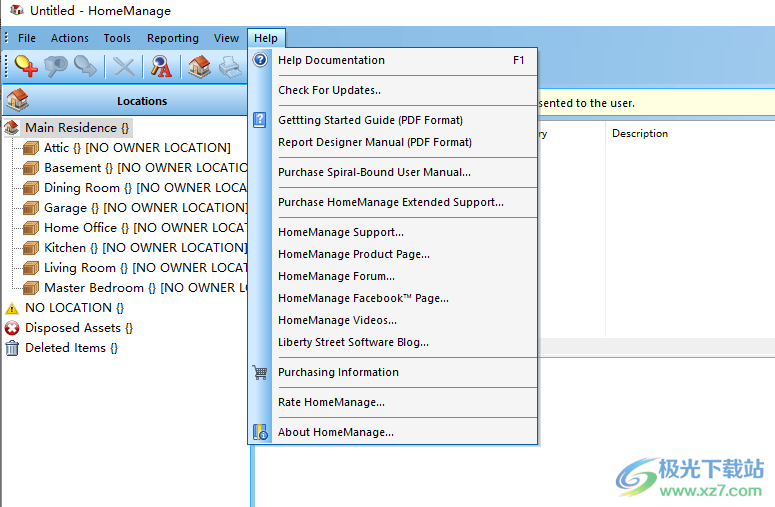Select Deleted Items label in tree
Image resolution: width=775 pixels, height=507 pixels.
(72, 348)
